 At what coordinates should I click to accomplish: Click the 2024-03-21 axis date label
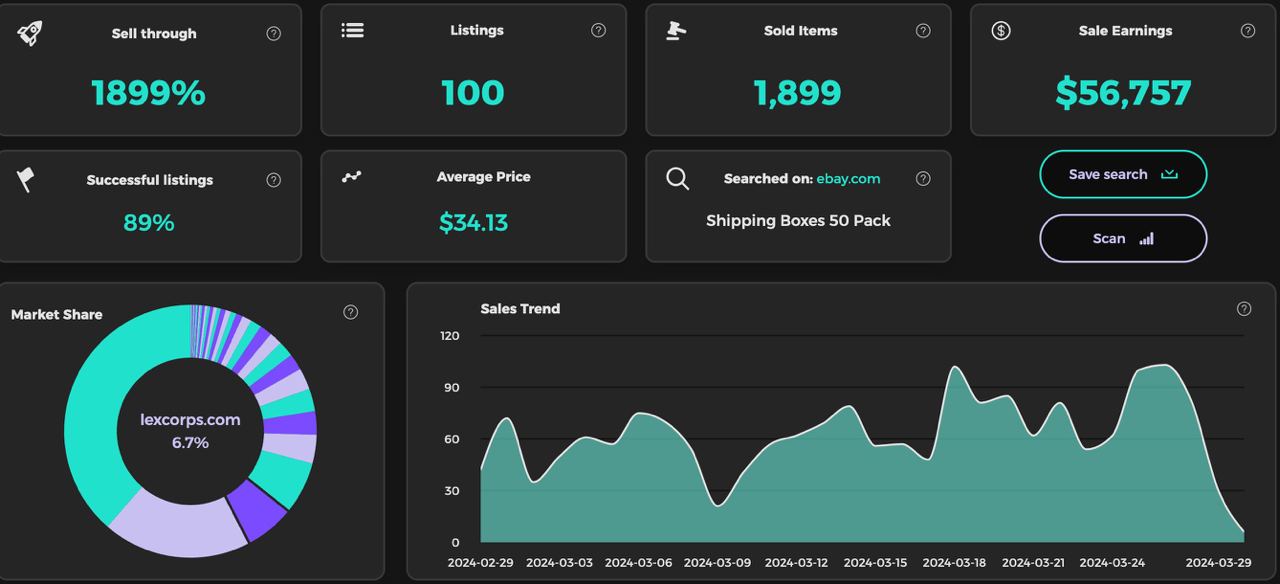1035,563
